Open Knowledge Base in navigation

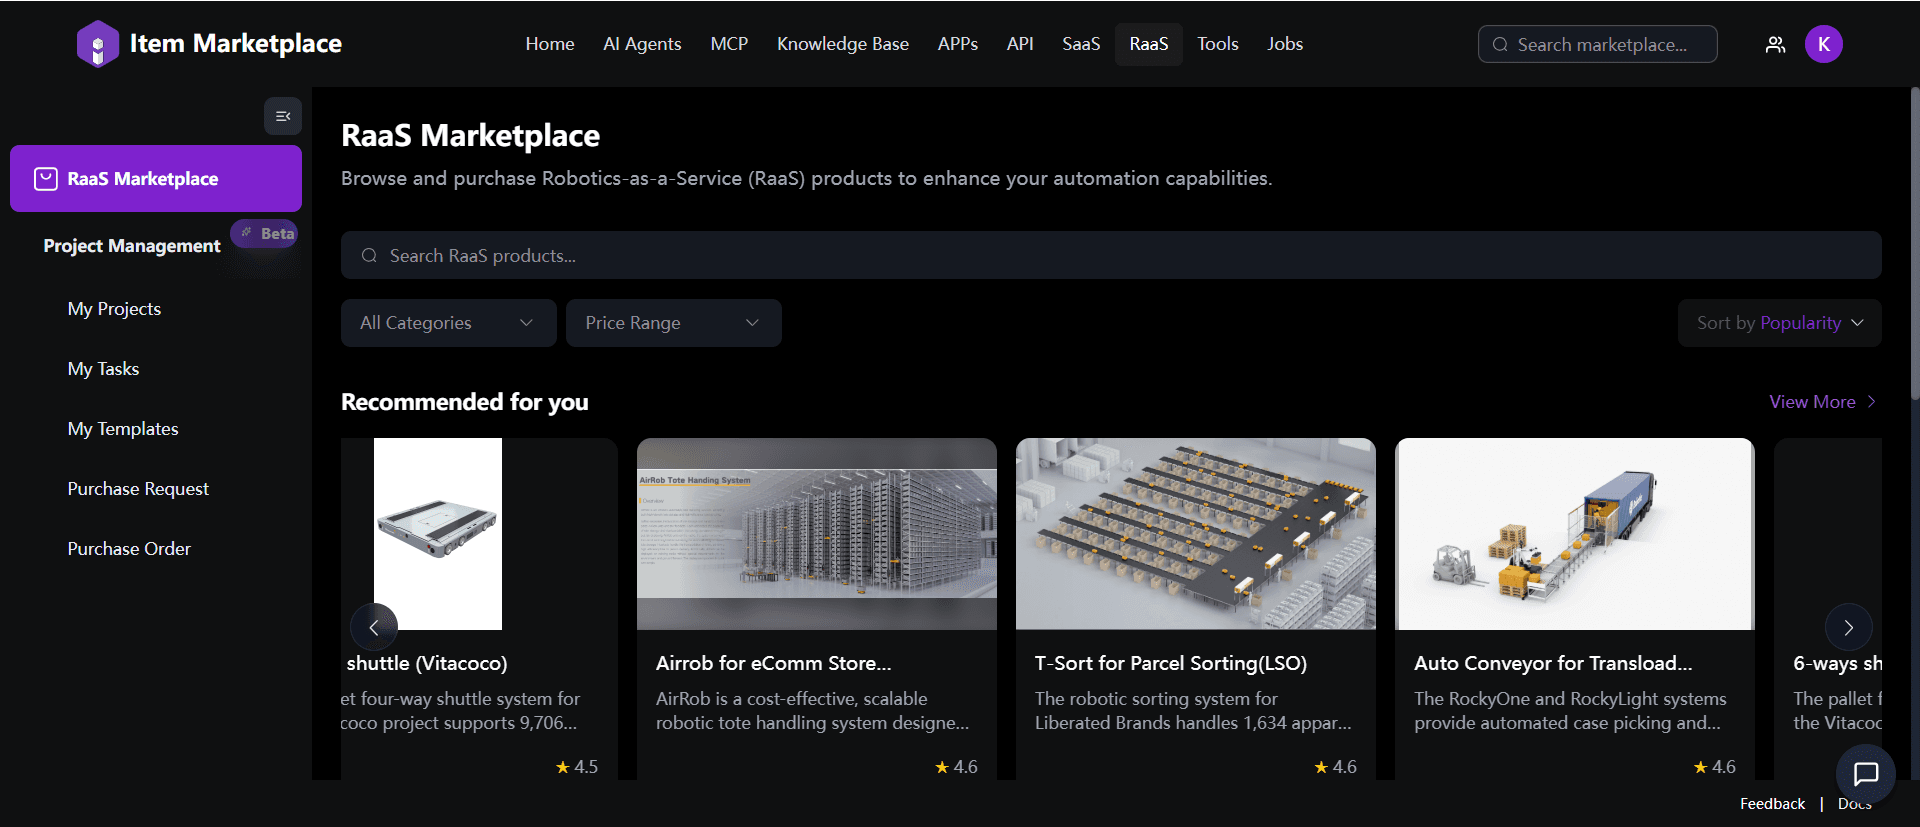pos(843,44)
